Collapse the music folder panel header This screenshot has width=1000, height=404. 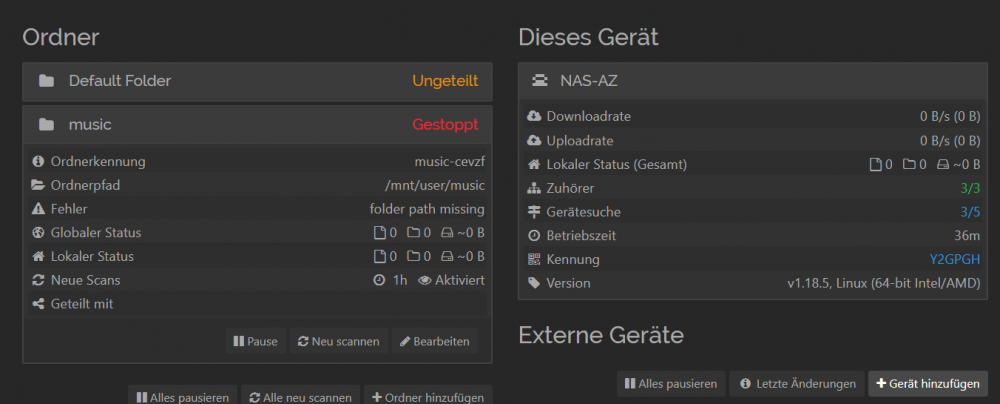tap(257, 125)
